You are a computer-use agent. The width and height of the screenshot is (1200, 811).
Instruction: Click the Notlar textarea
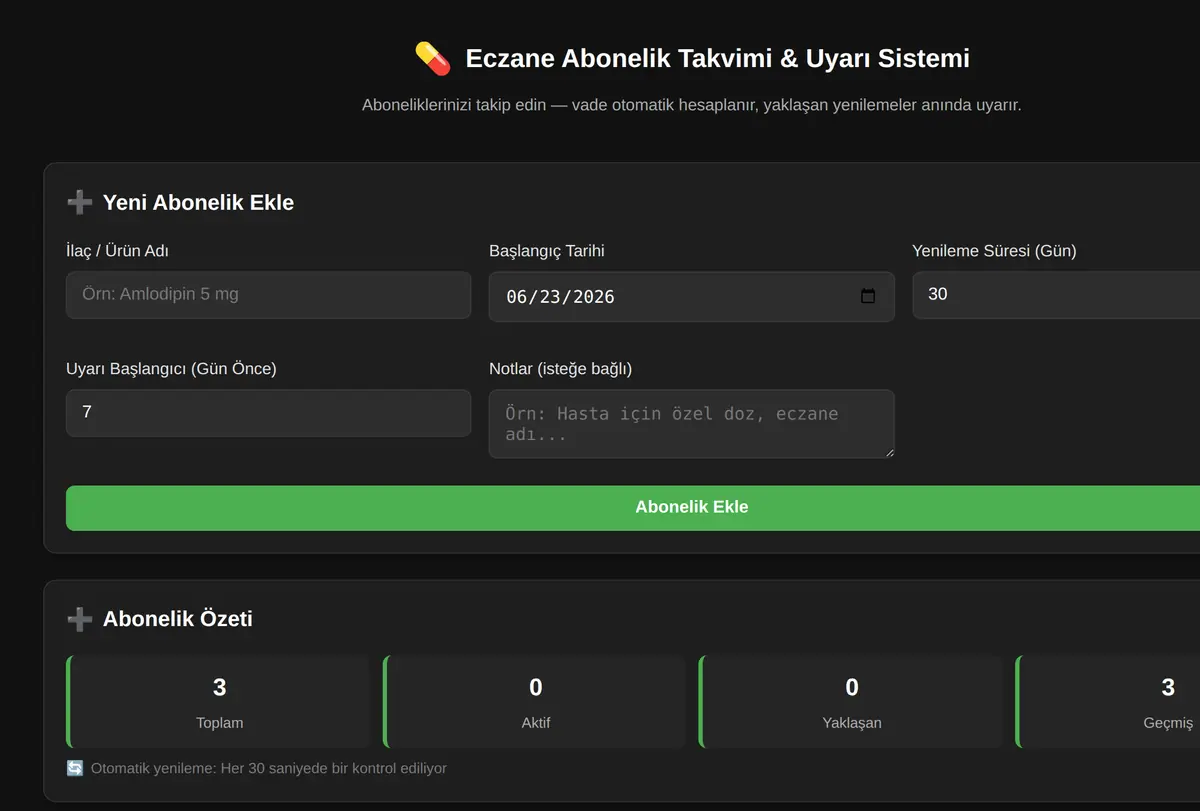pos(691,424)
